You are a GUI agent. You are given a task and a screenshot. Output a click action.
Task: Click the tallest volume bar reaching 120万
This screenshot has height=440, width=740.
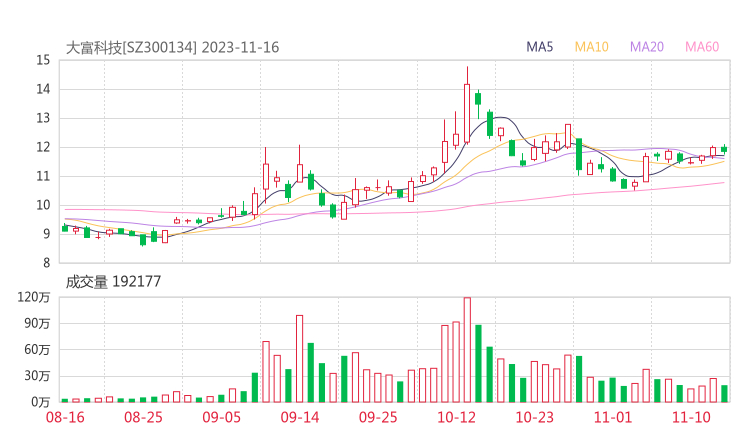click(467, 350)
